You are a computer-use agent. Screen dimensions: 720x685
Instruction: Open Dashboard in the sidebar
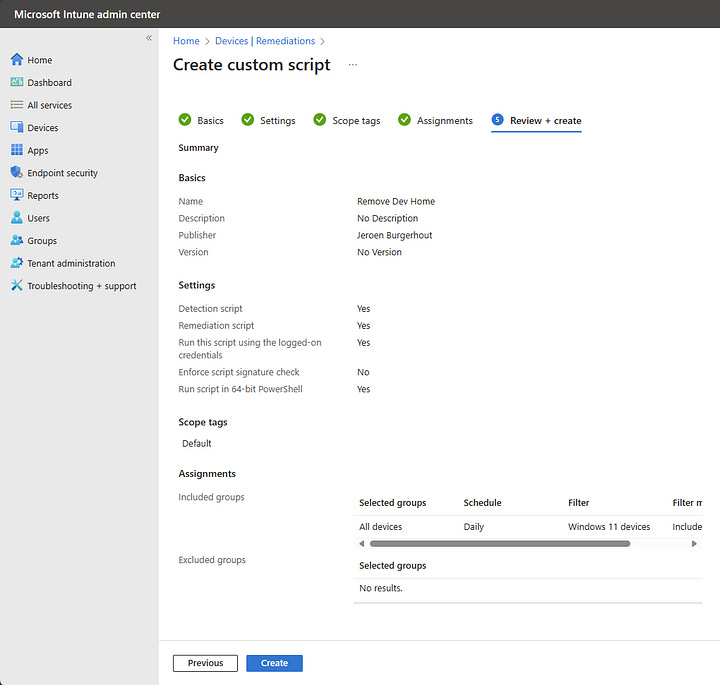[50, 83]
